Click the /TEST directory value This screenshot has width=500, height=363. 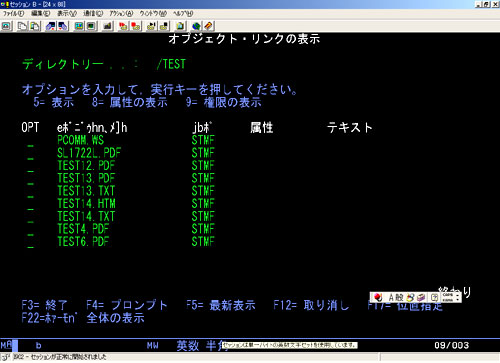[171, 64]
